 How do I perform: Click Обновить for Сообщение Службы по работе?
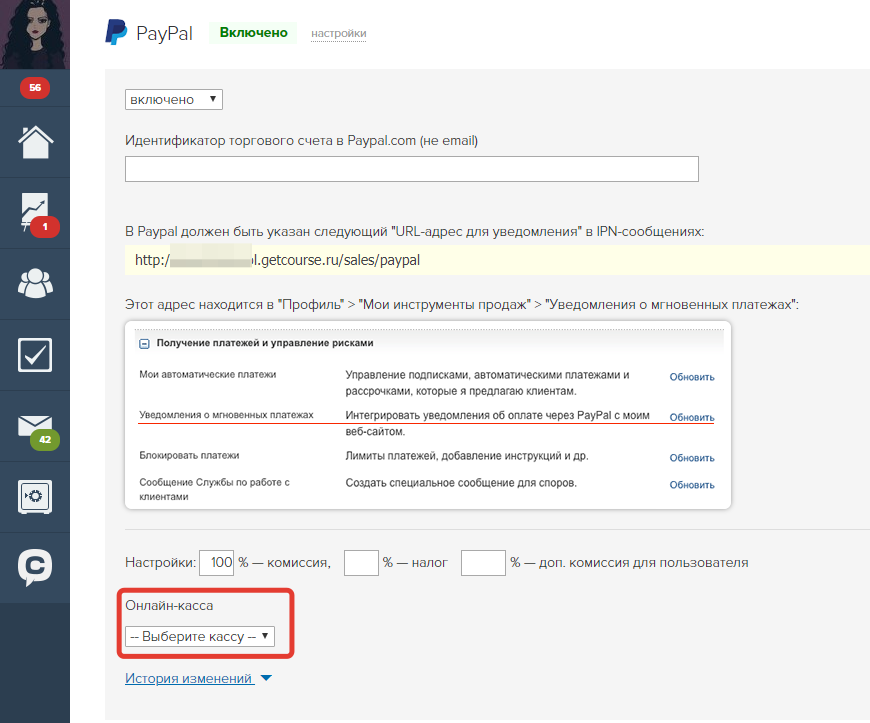(692, 485)
